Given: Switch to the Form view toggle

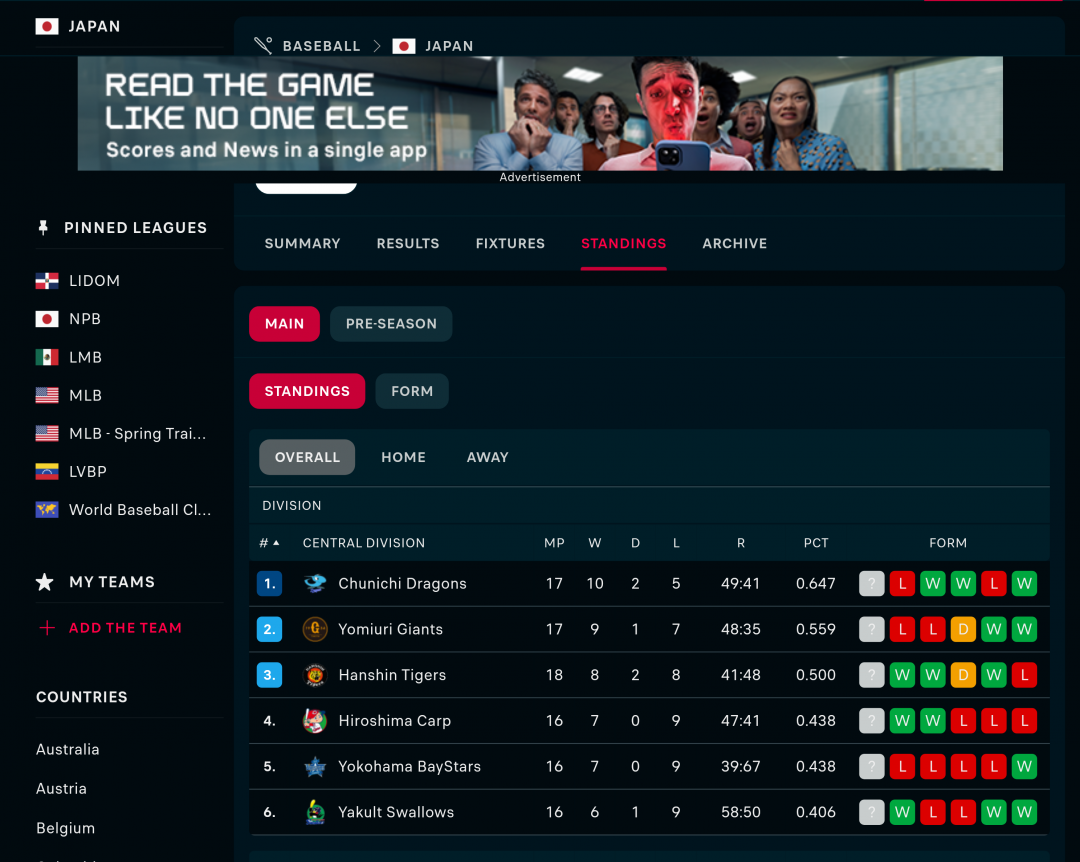Looking at the screenshot, I should click(412, 391).
